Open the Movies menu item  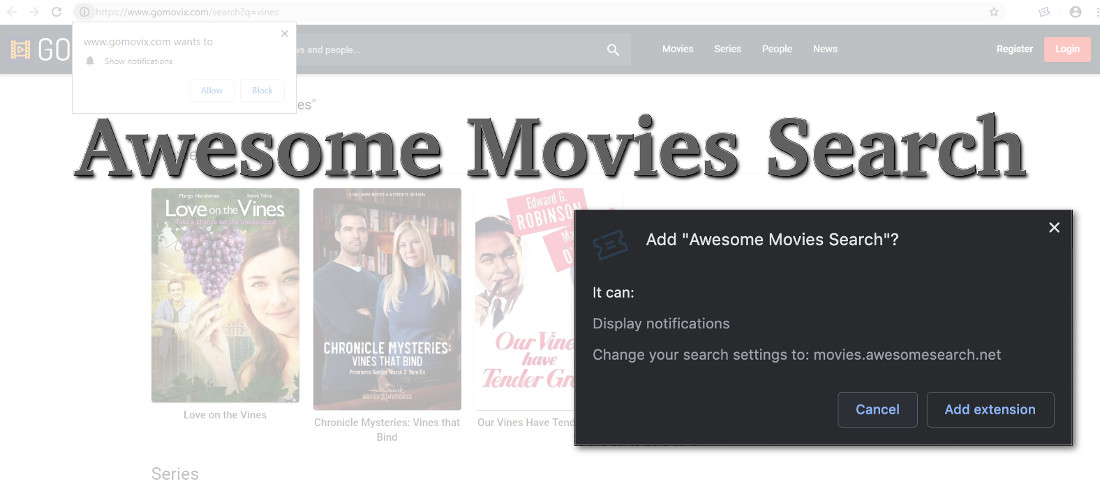pos(678,49)
